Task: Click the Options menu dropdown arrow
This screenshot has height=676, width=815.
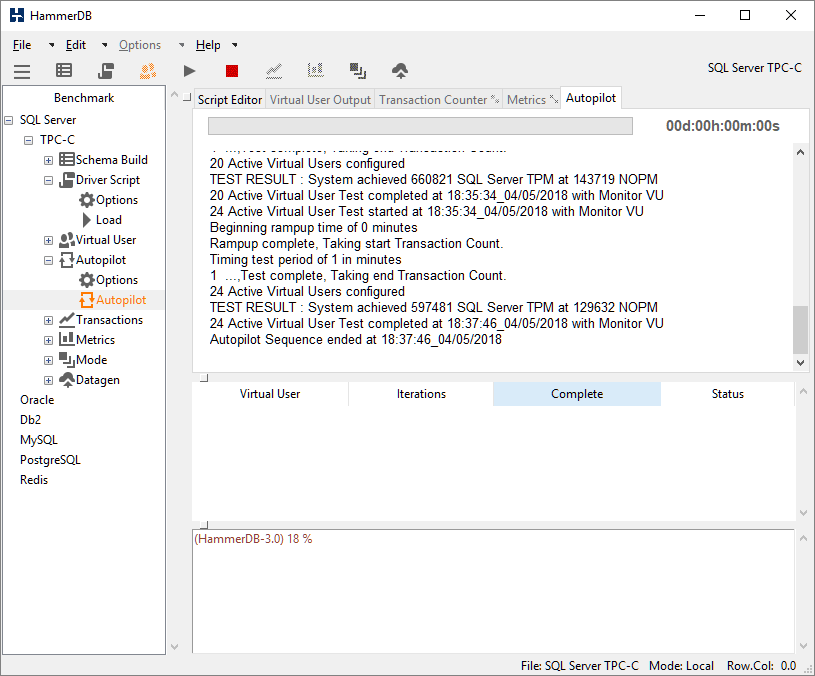Action: 181,45
